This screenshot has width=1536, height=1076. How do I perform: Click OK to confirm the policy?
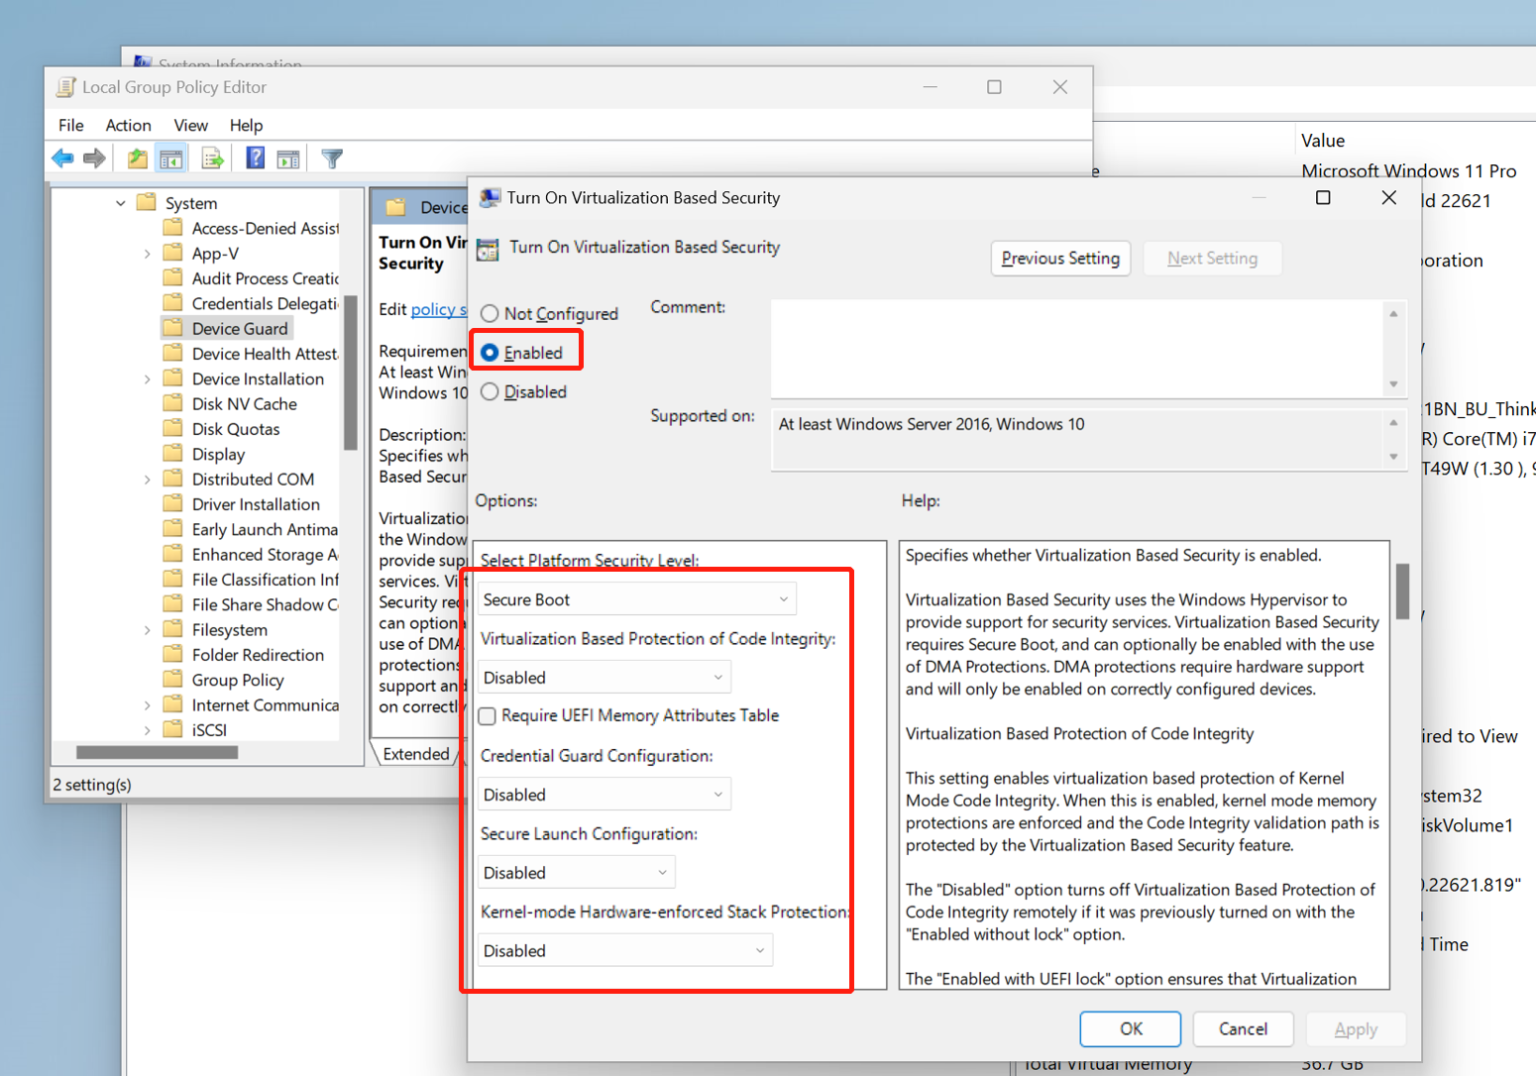(x=1130, y=1029)
